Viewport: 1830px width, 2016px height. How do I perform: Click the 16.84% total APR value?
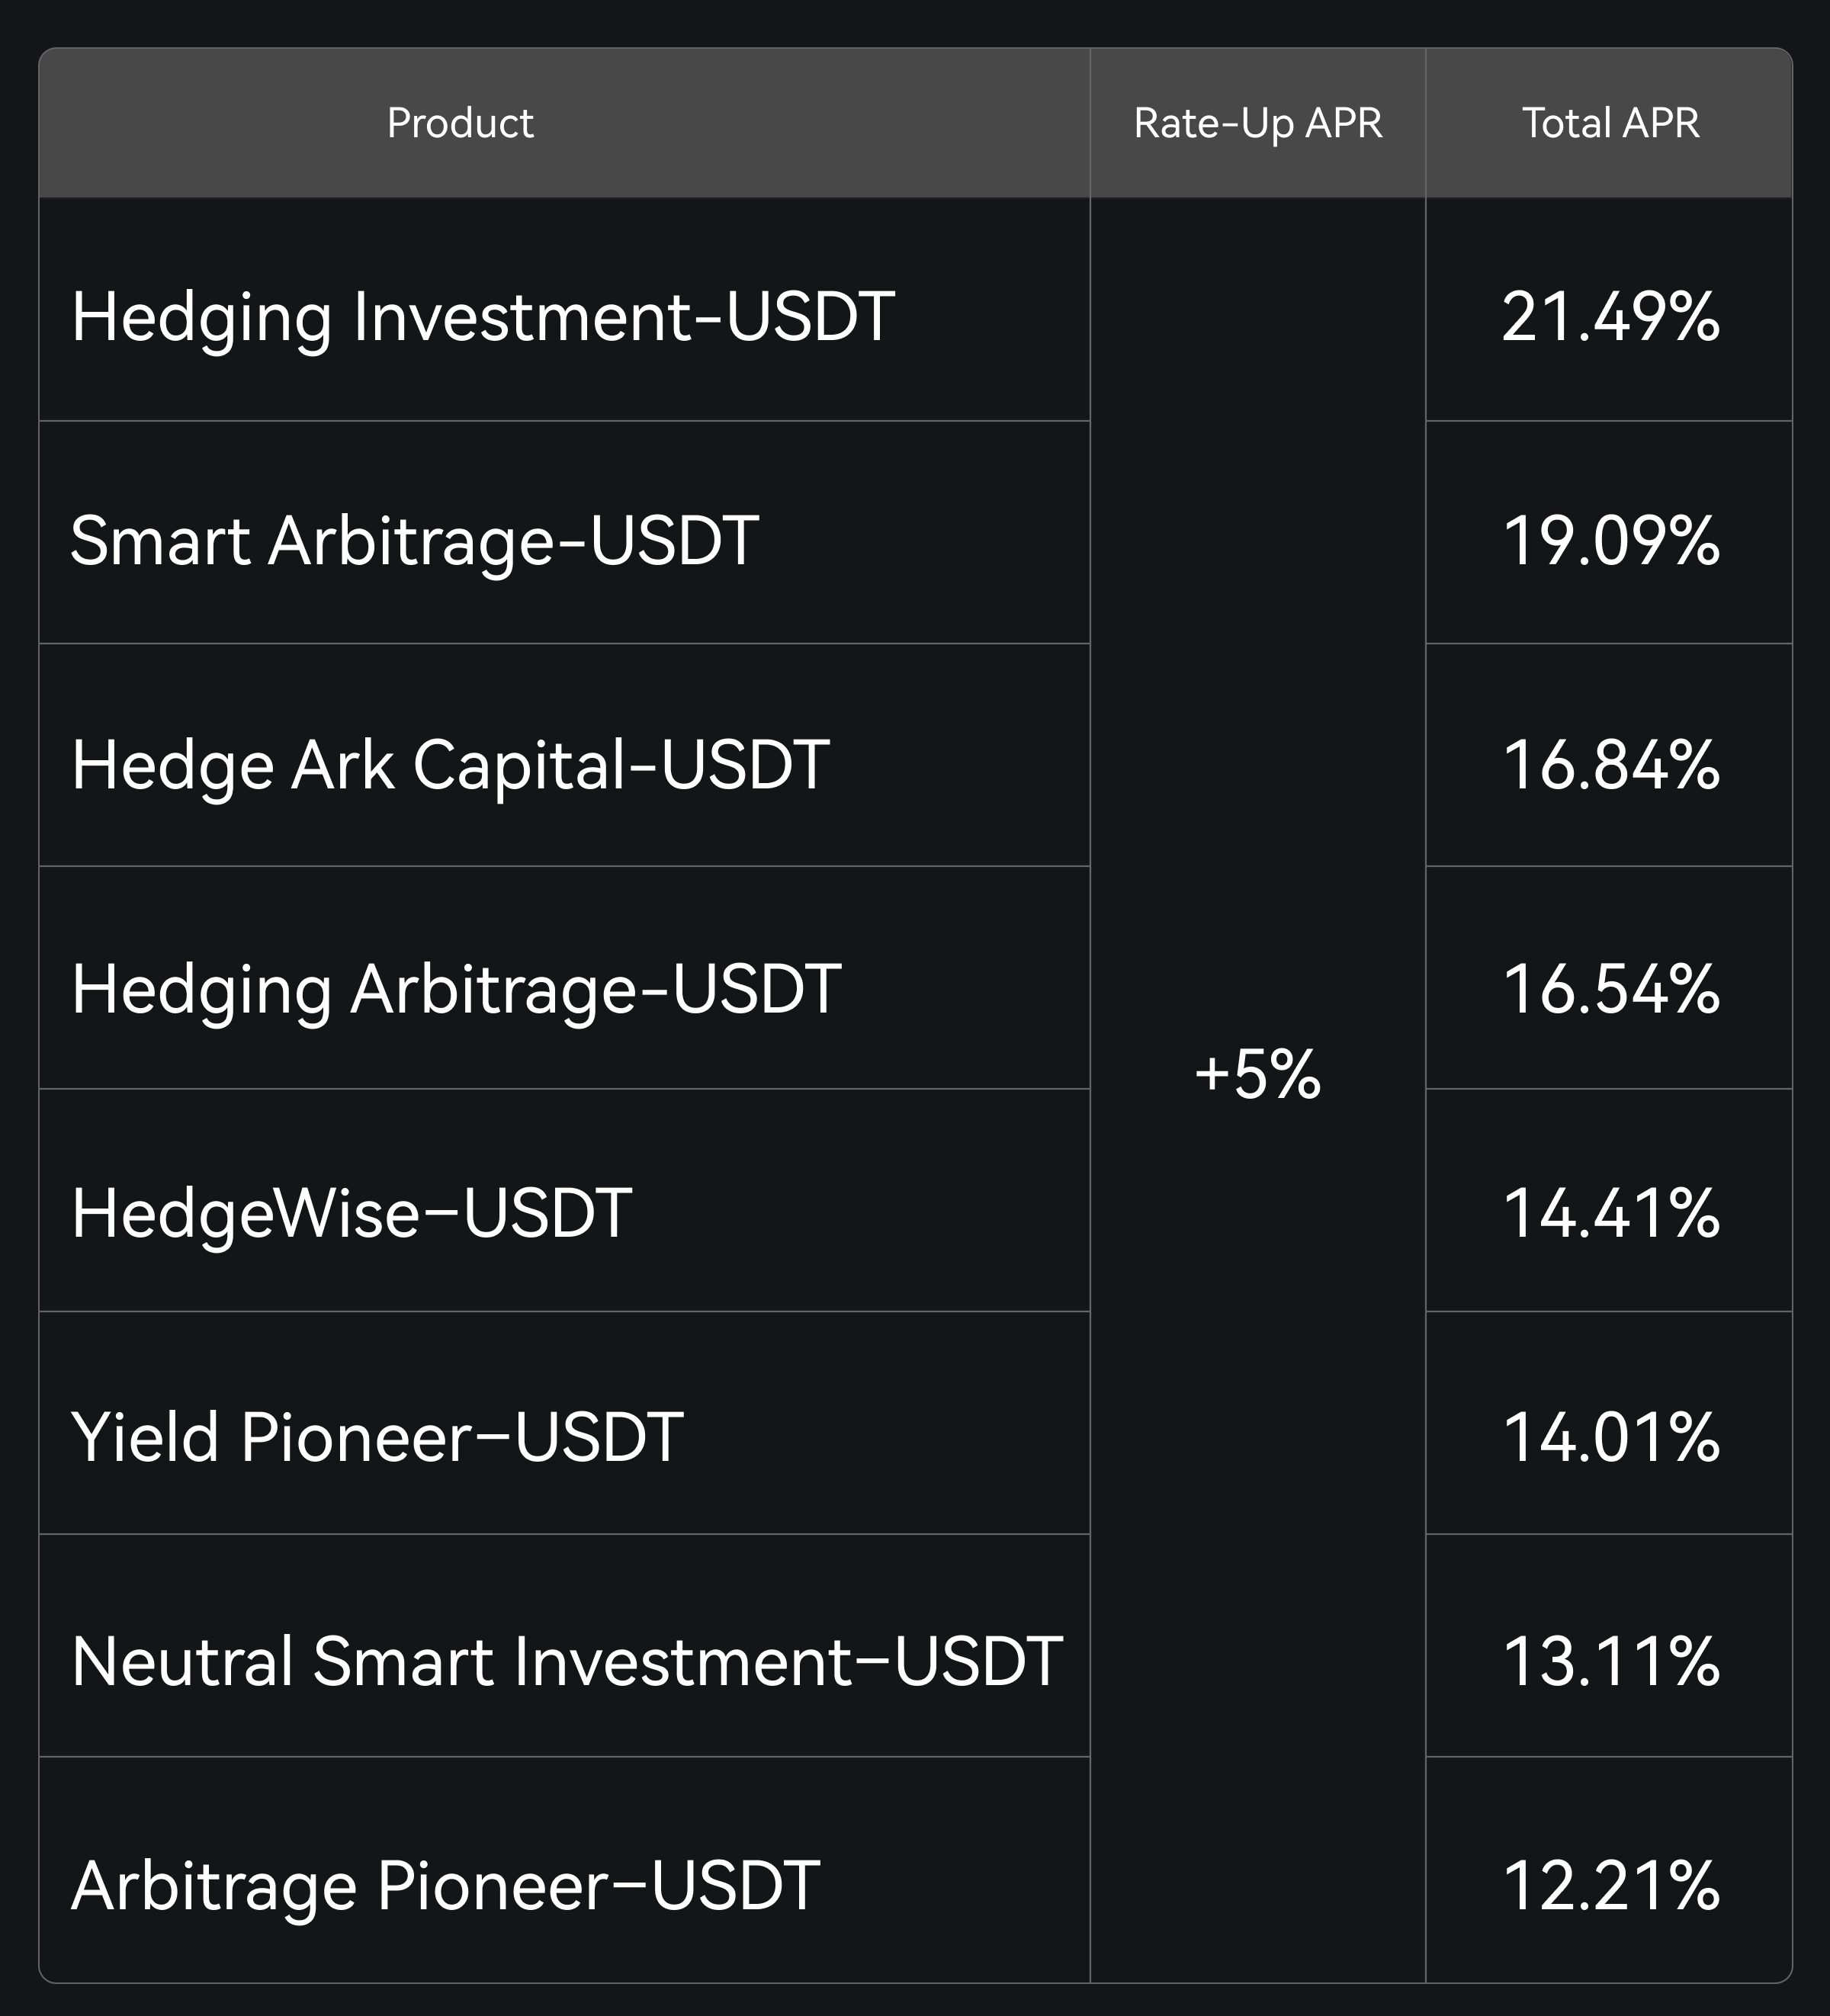point(1609,765)
